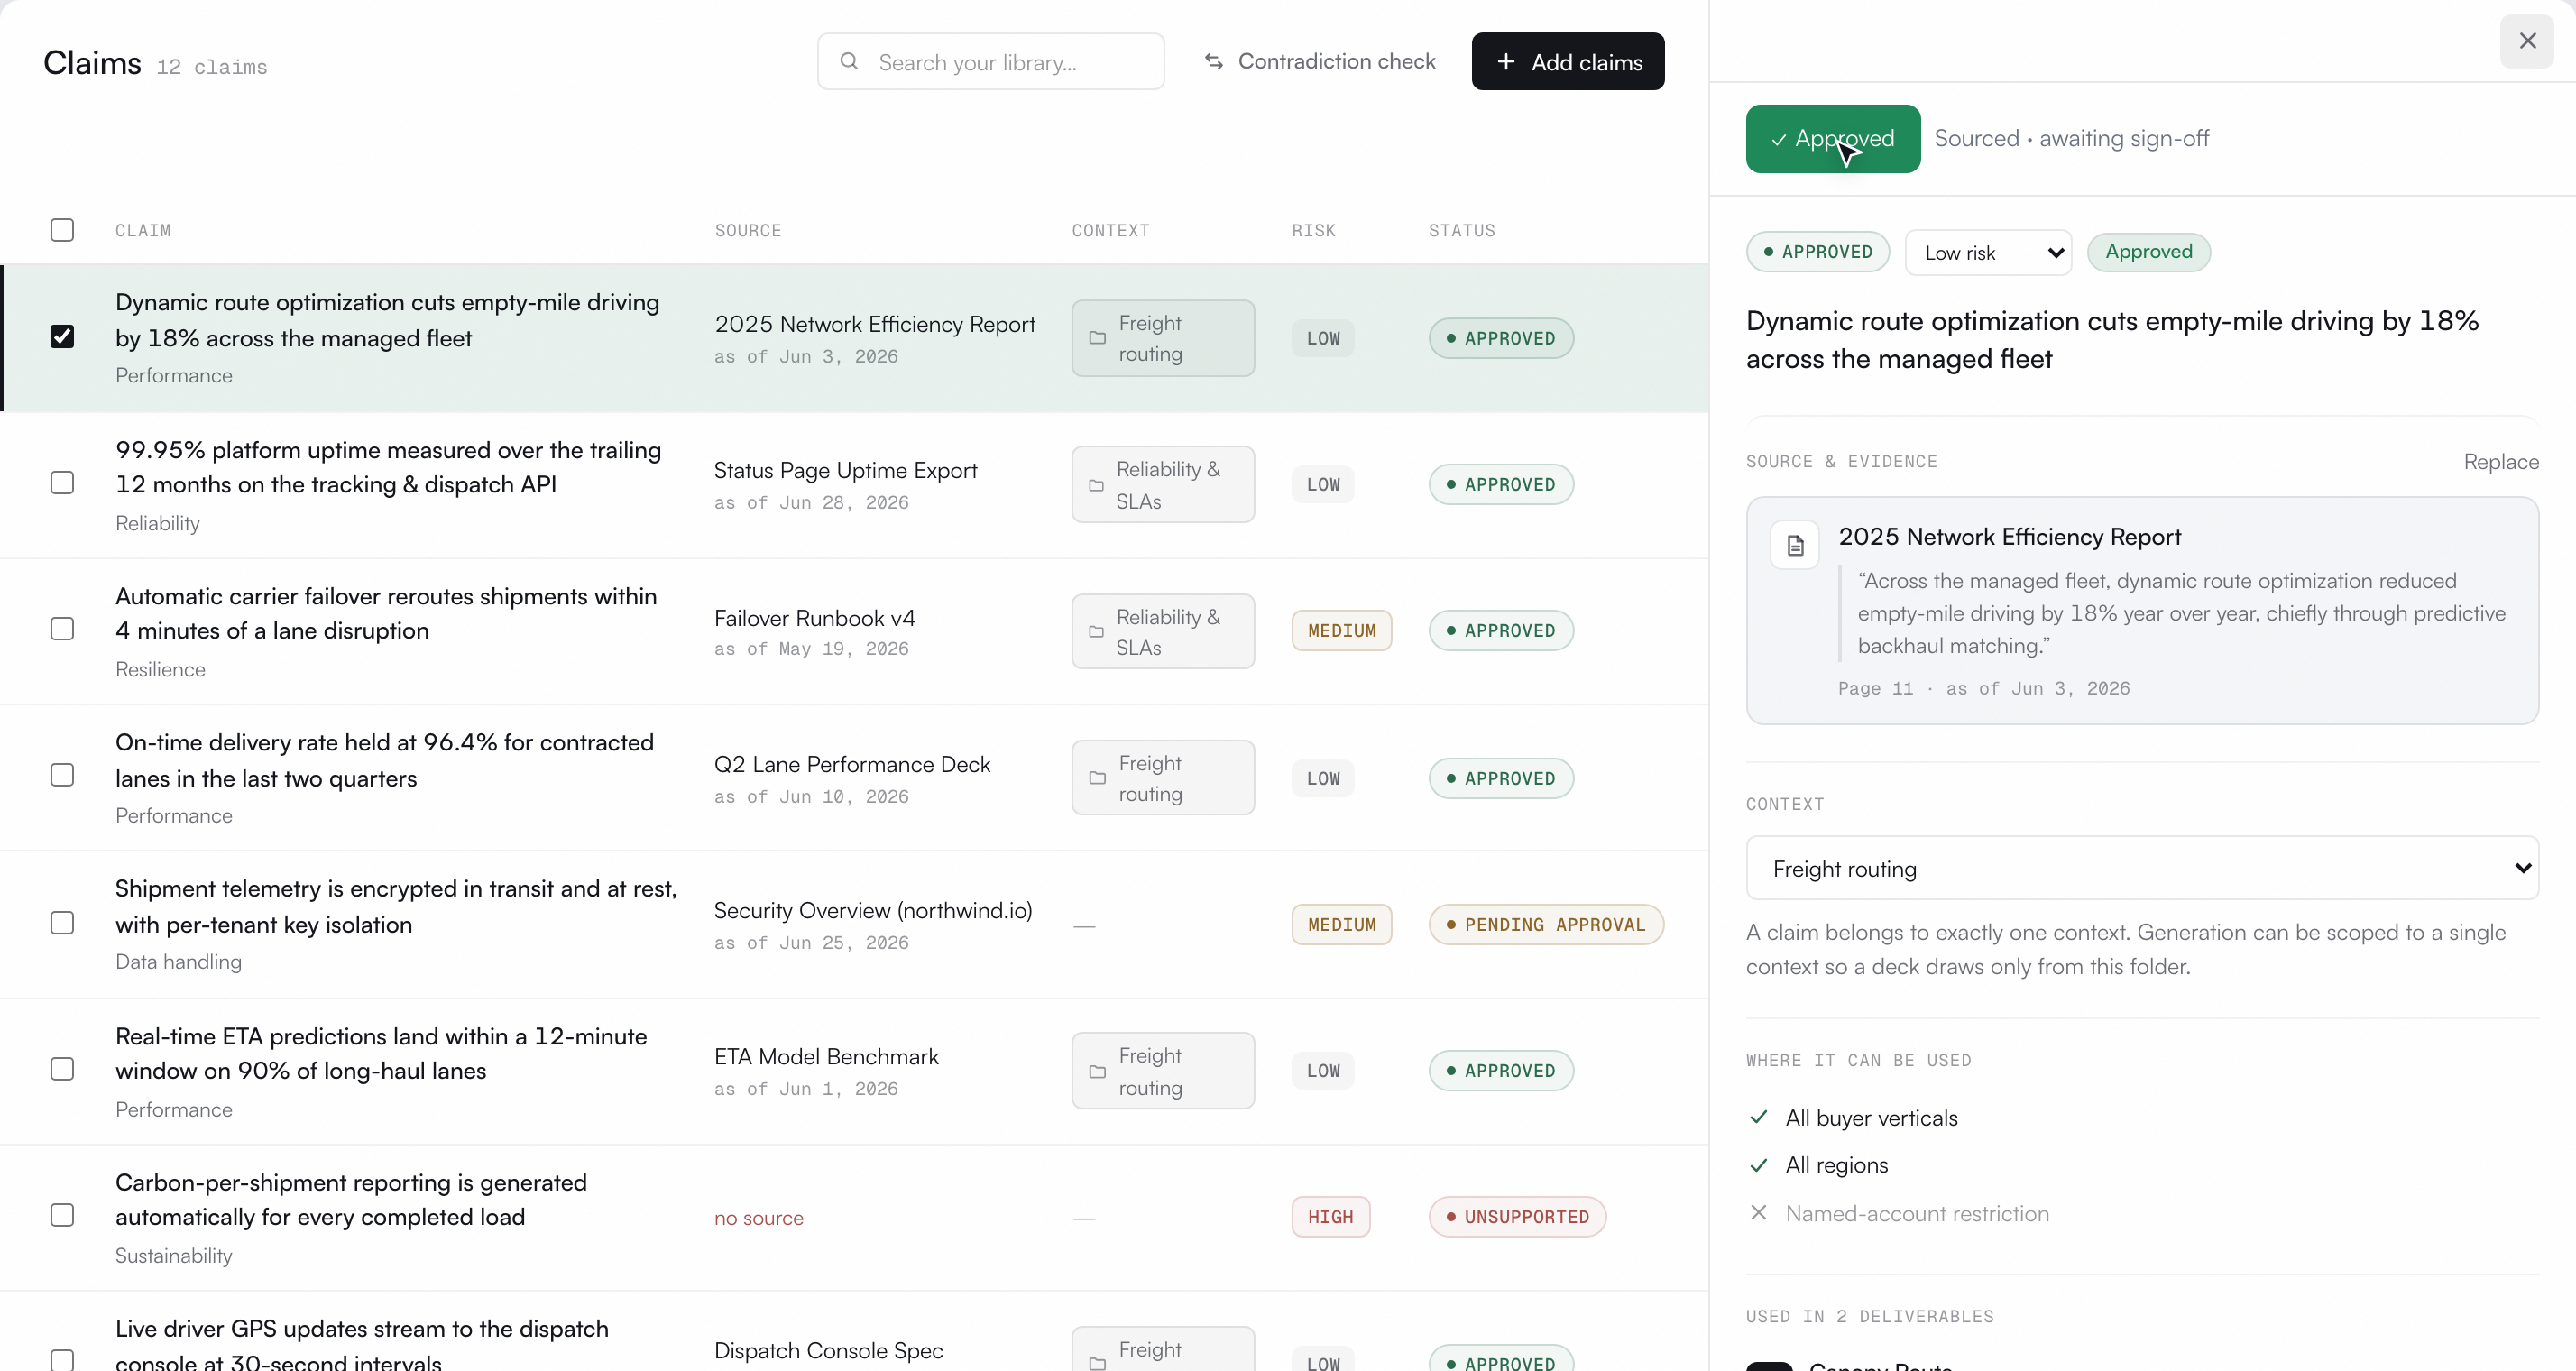Click the UNSUPPORTED status badge
This screenshot has height=1371, width=2576.
[x=1517, y=1217]
